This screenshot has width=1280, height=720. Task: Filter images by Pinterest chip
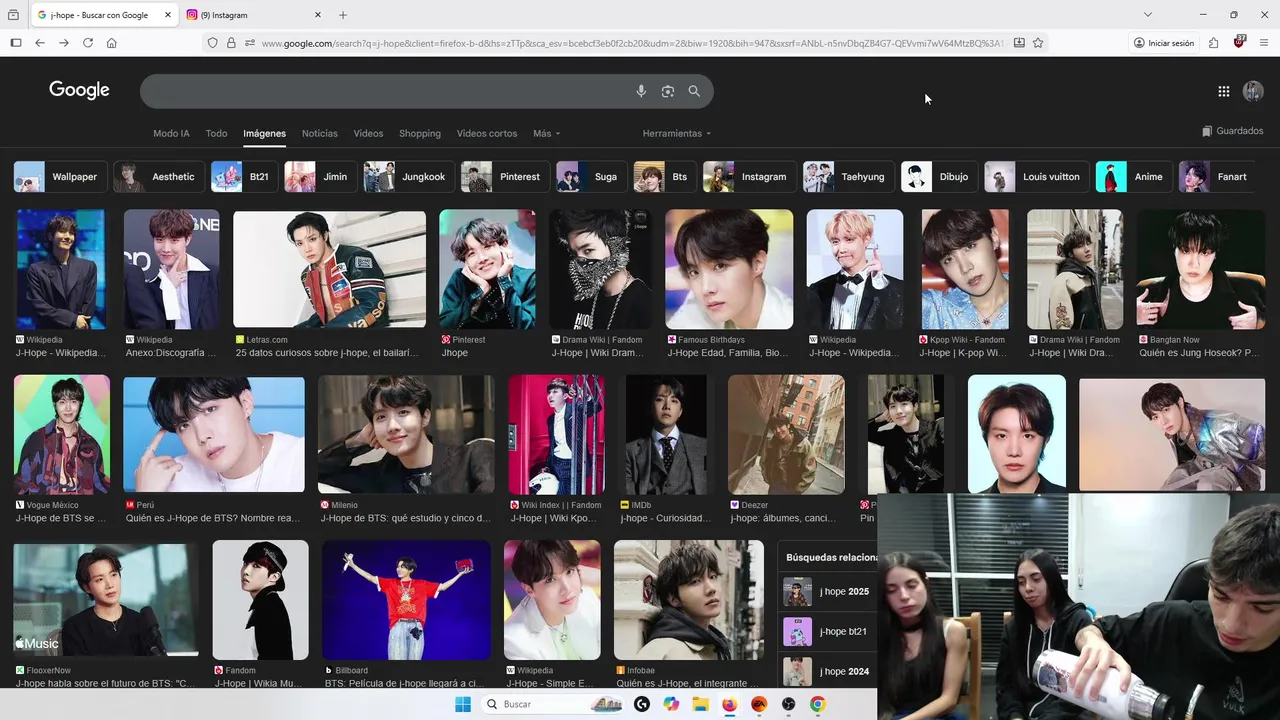505,177
